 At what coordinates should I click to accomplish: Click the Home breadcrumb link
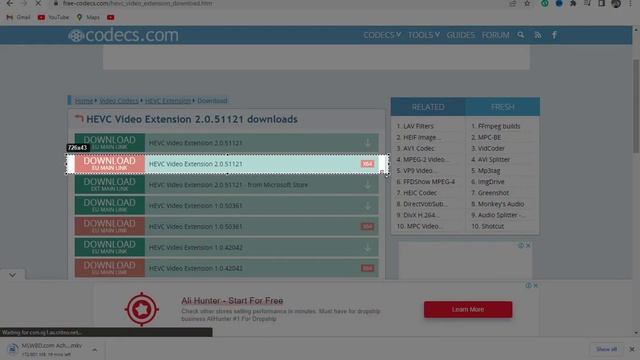click(x=84, y=100)
